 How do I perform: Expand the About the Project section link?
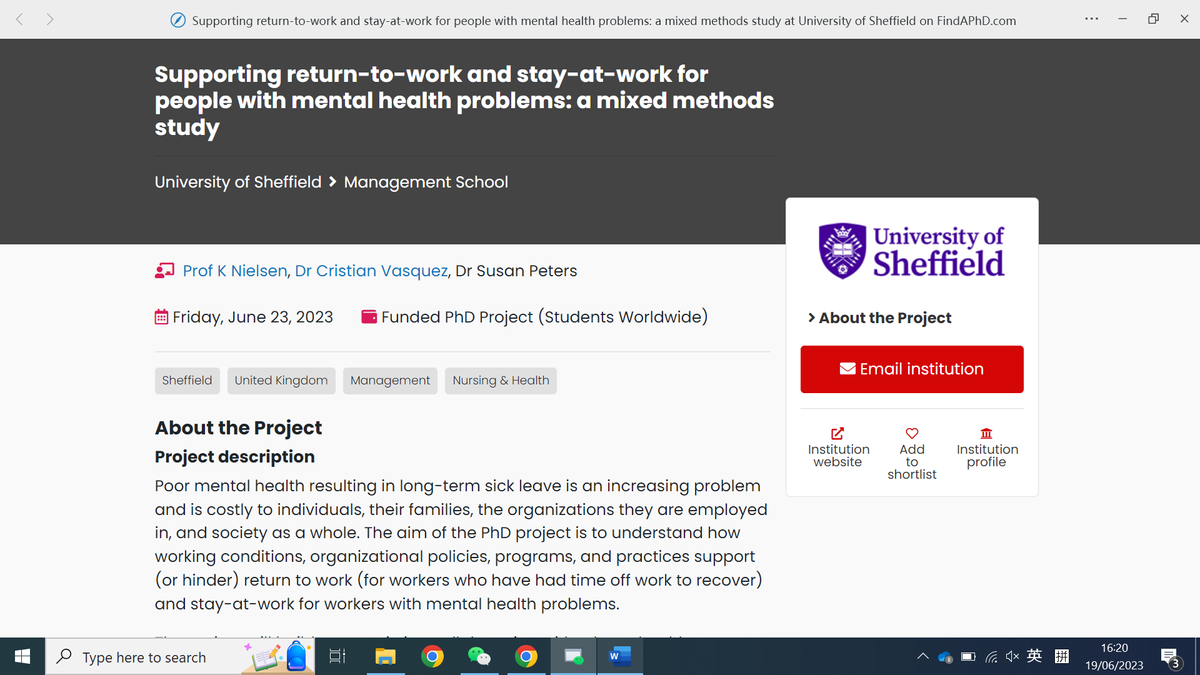click(x=879, y=318)
